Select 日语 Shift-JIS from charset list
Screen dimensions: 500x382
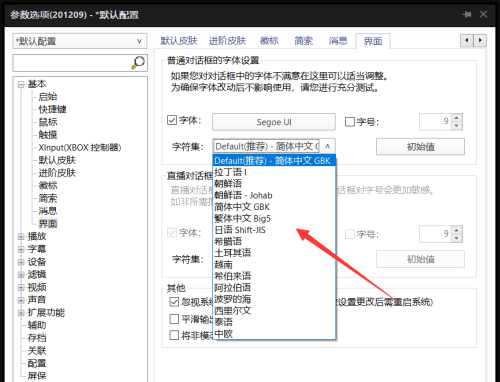point(240,230)
